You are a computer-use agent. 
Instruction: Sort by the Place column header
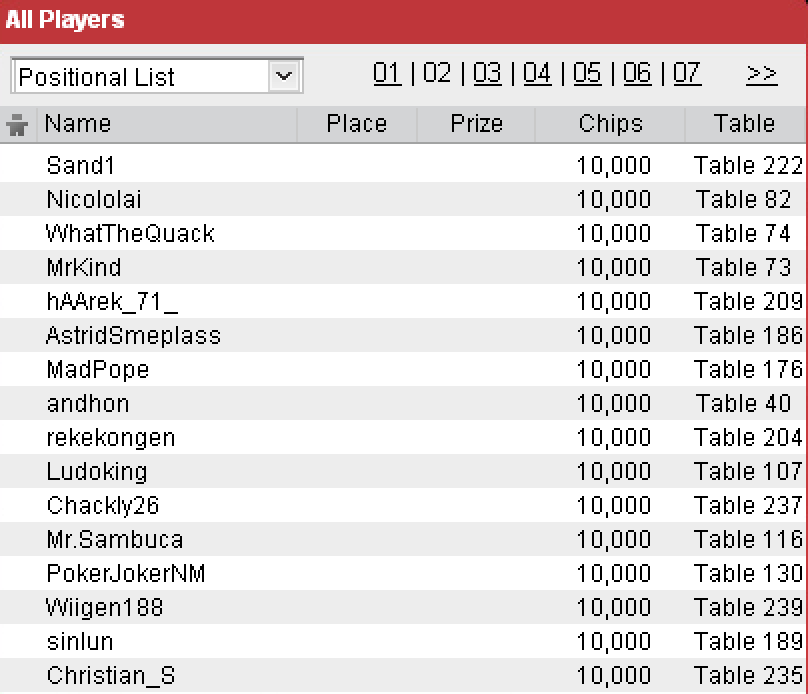357,125
